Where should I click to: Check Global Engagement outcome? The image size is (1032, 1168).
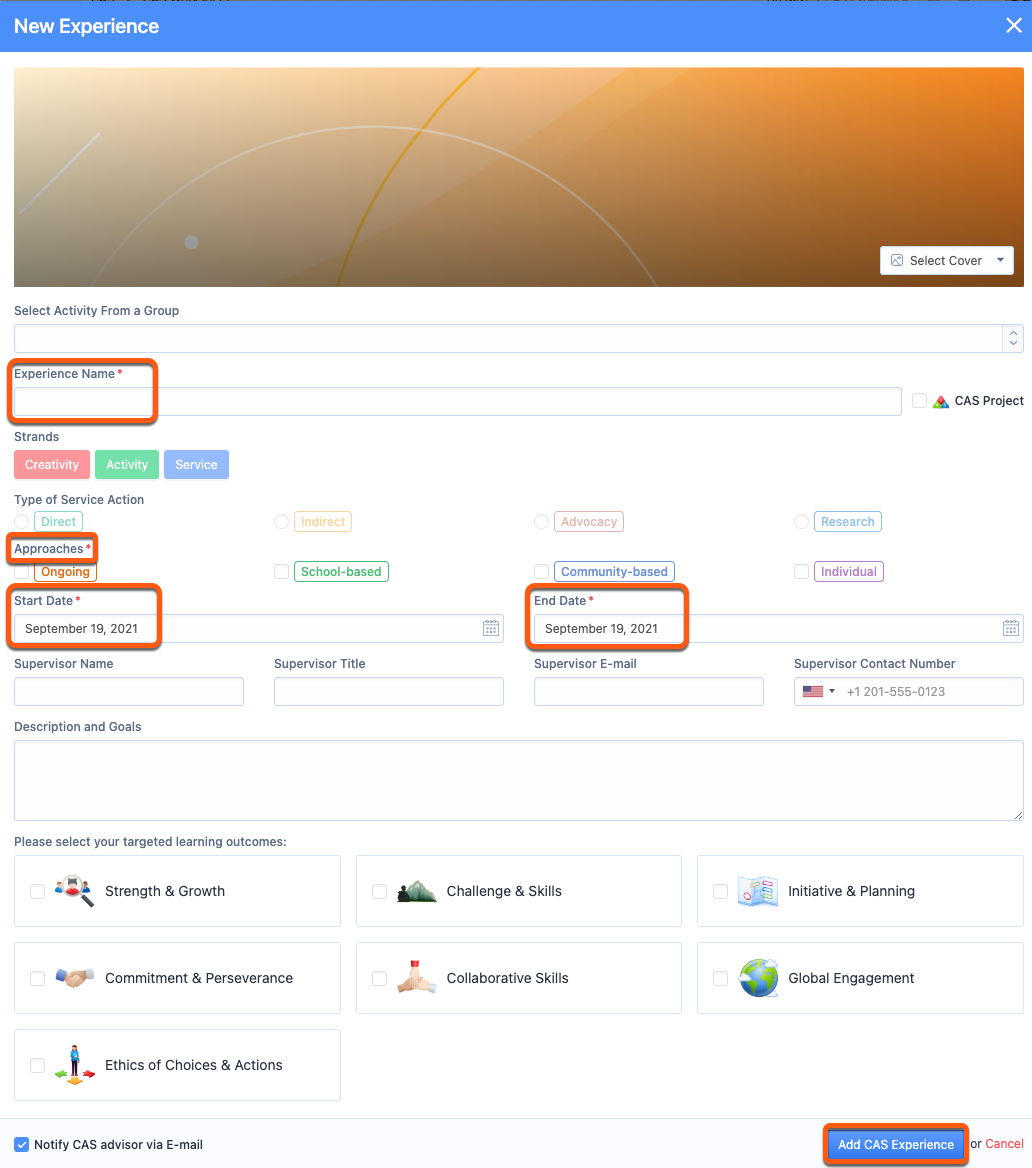(x=721, y=979)
